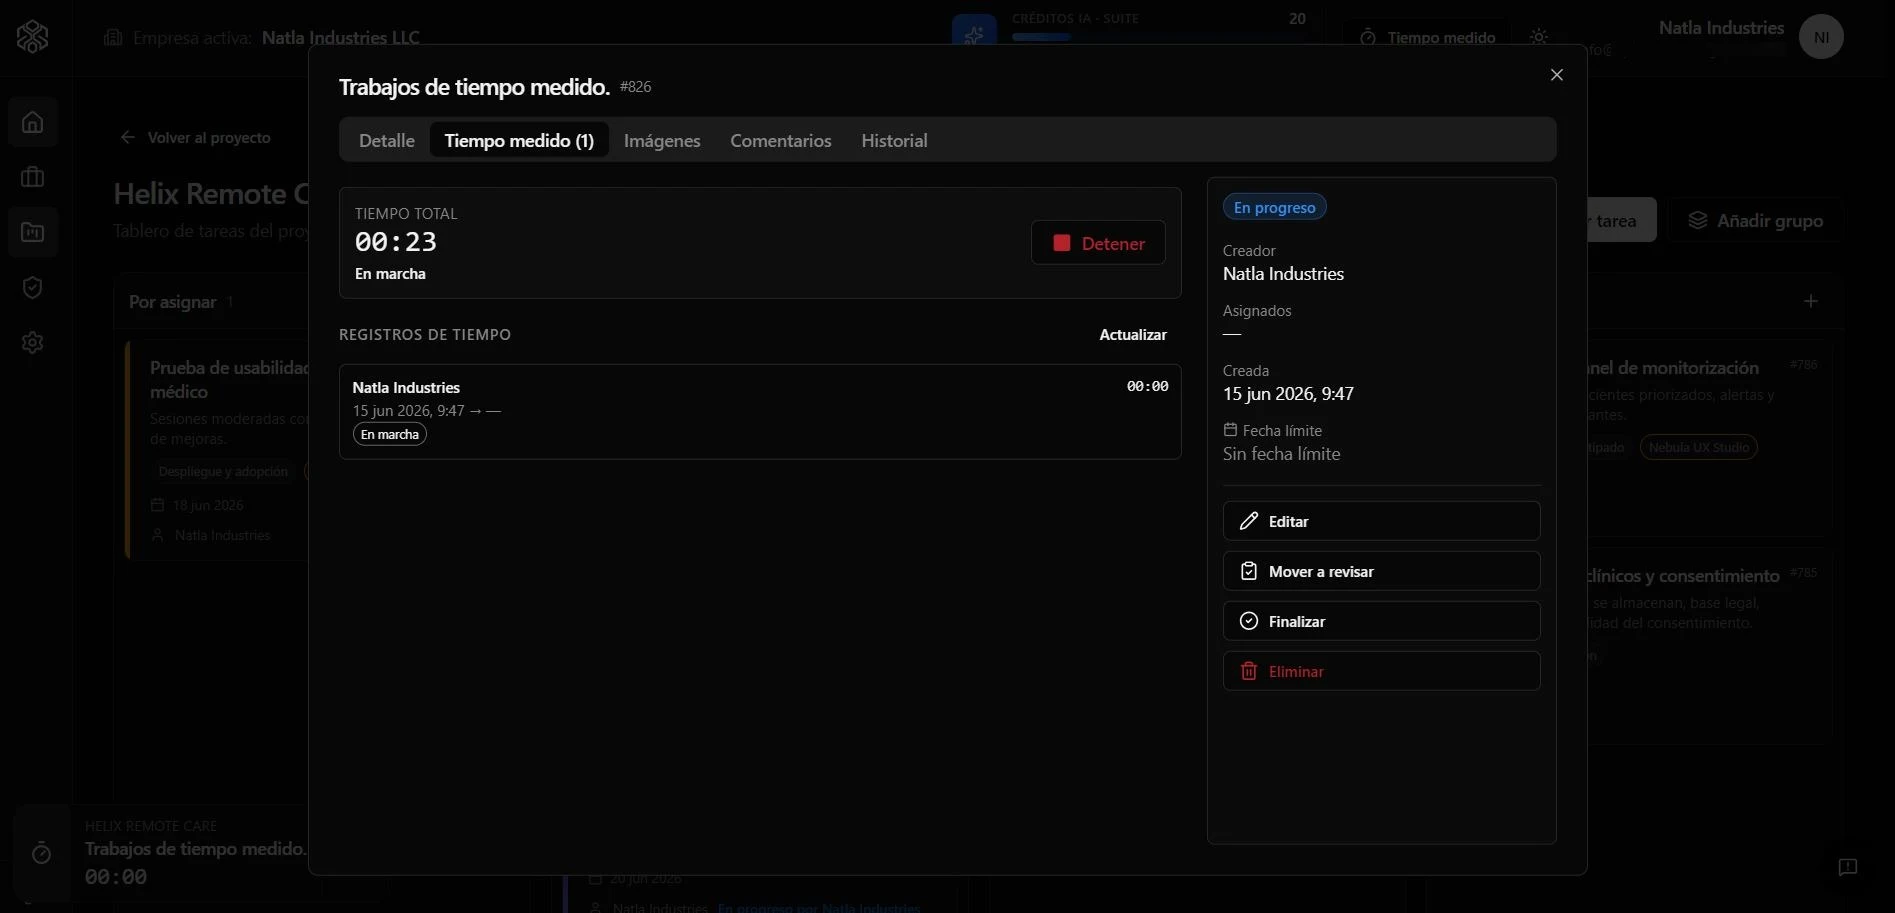Image resolution: width=1895 pixels, height=913 pixels.
Task: Click the timer icon in bottom widget
Action: [x=41, y=853]
